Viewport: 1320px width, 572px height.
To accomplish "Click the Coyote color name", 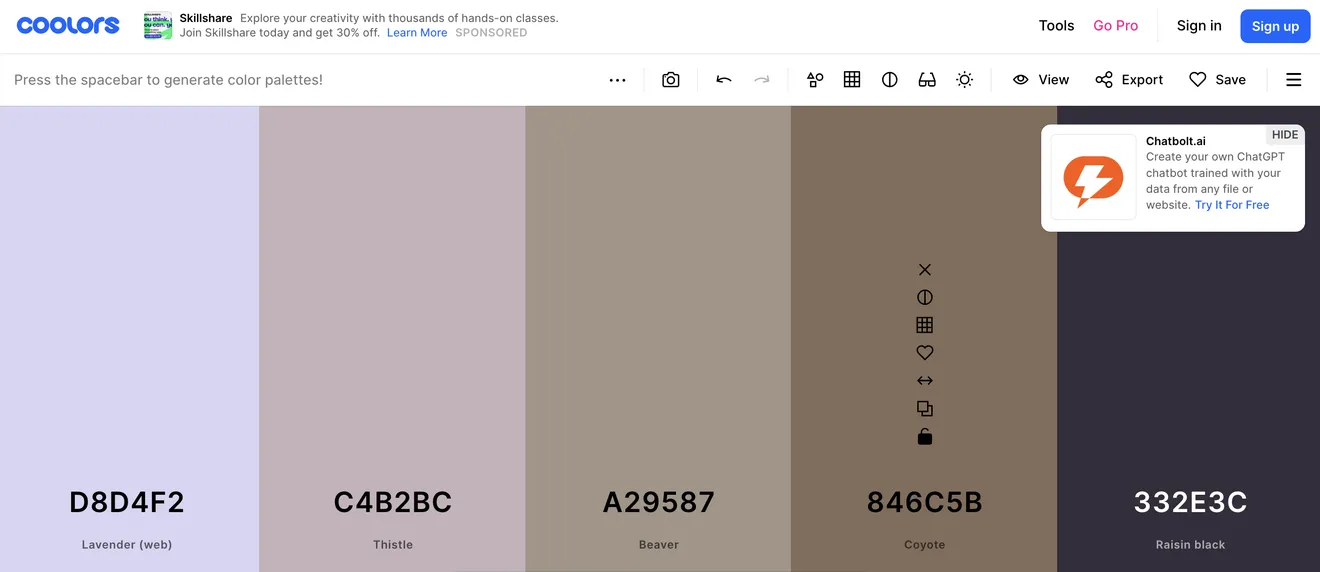I will point(925,545).
